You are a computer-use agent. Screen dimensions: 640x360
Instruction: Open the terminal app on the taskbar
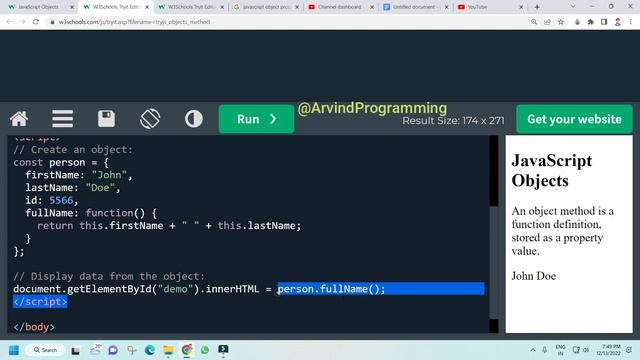pyautogui.click(x=223, y=350)
